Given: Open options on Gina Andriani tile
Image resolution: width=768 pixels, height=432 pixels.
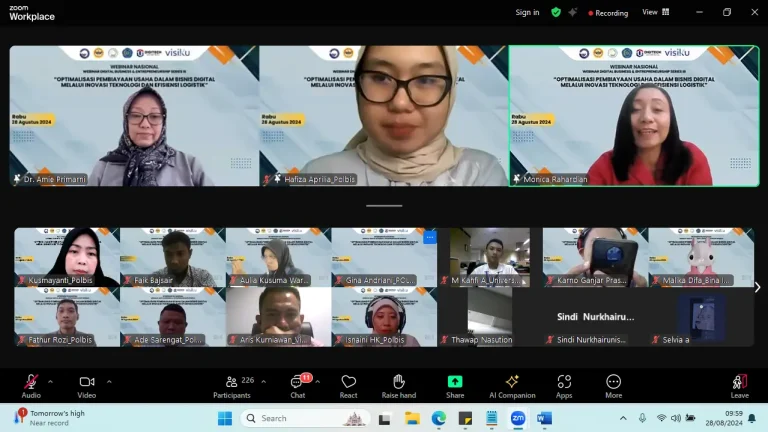Looking at the screenshot, I should (430, 238).
